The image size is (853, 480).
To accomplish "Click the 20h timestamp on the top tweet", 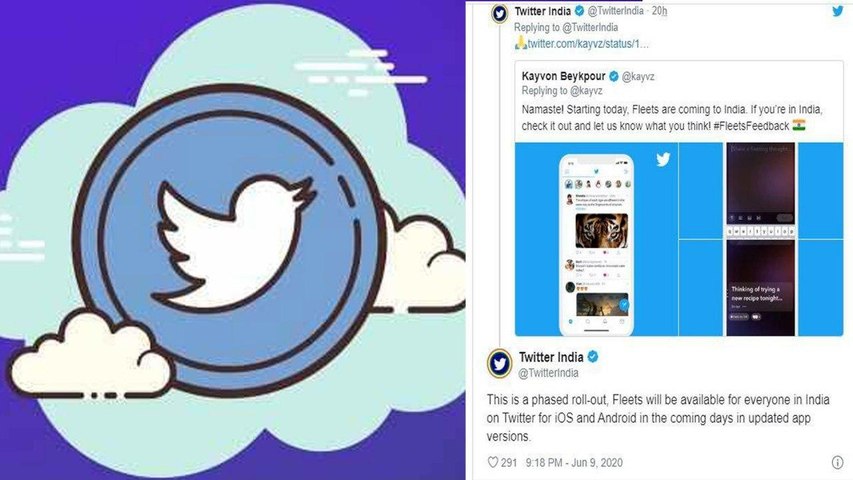I will click(x=659, y=11).
